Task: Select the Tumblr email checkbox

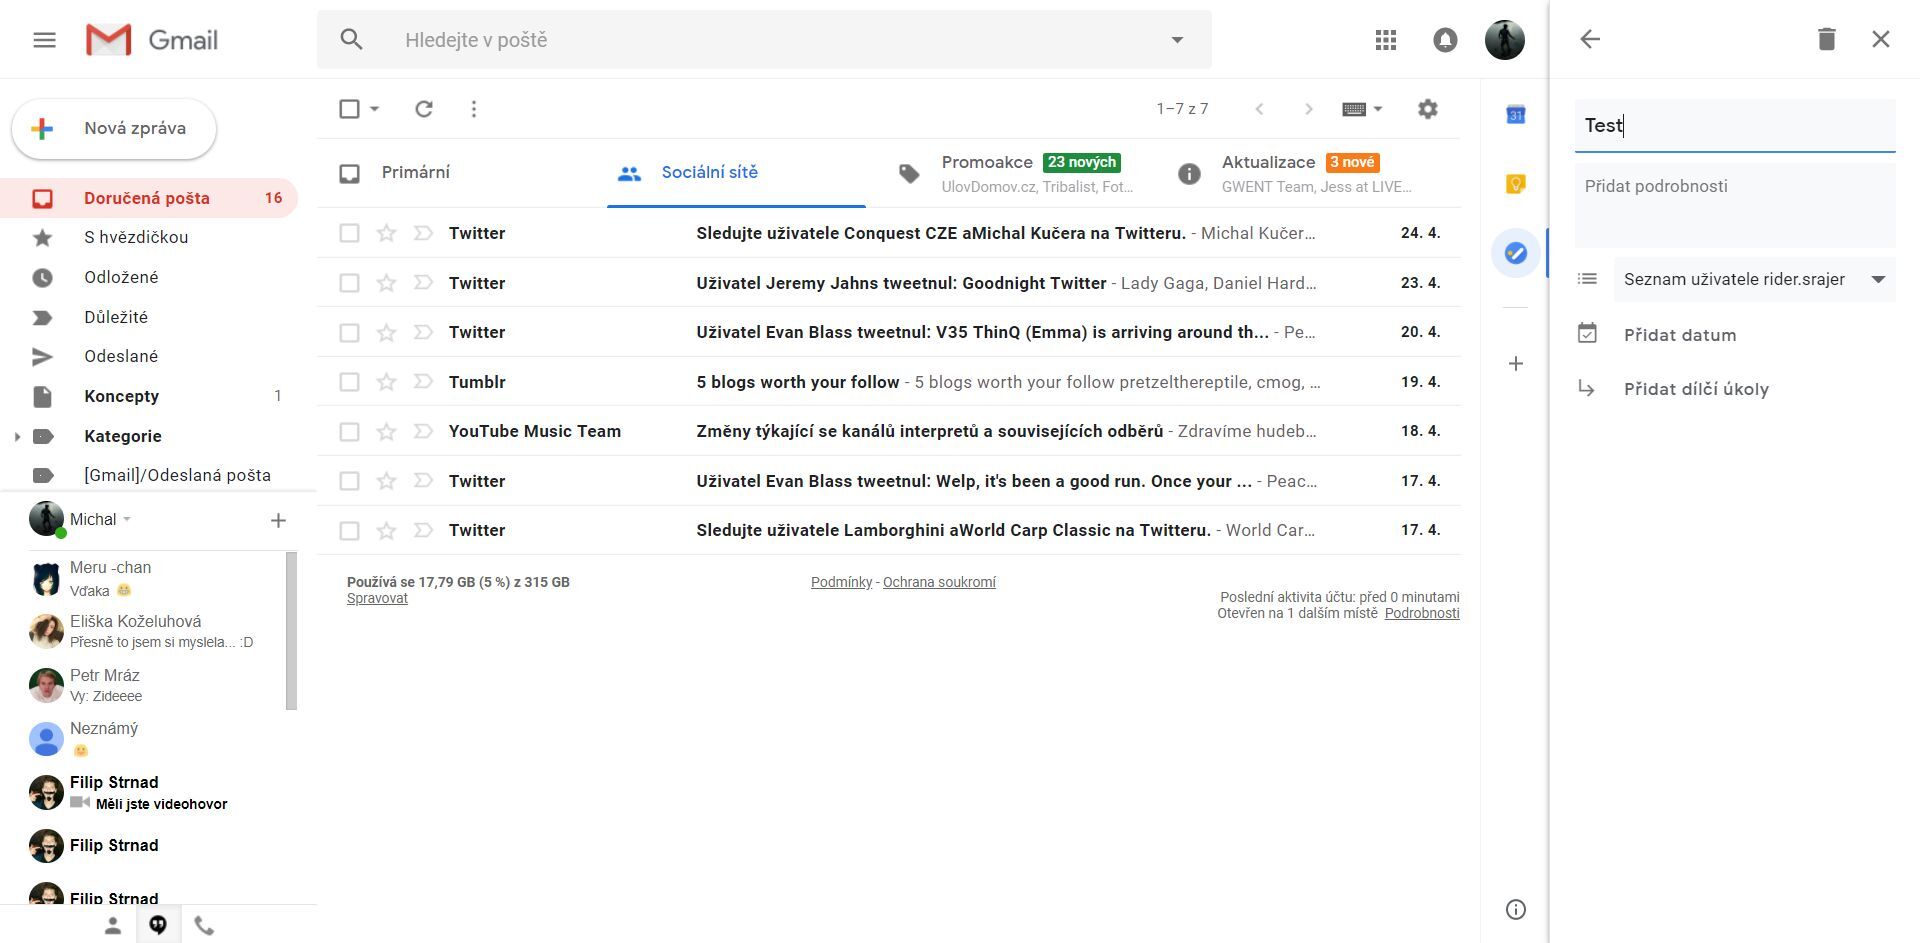Action: coord(349,381)
